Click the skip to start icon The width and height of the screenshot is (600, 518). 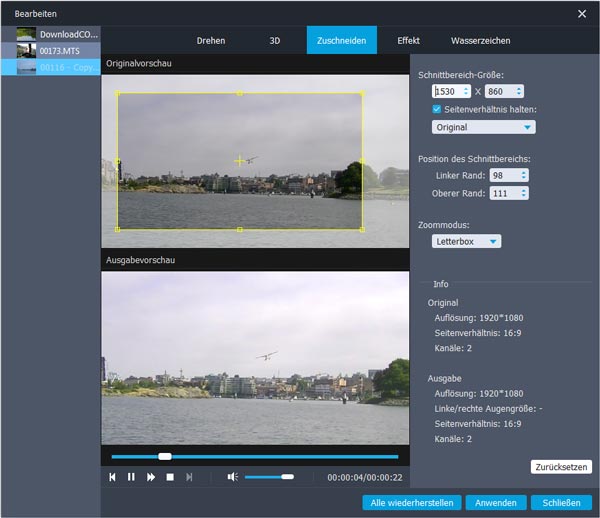tap(113, 477)
